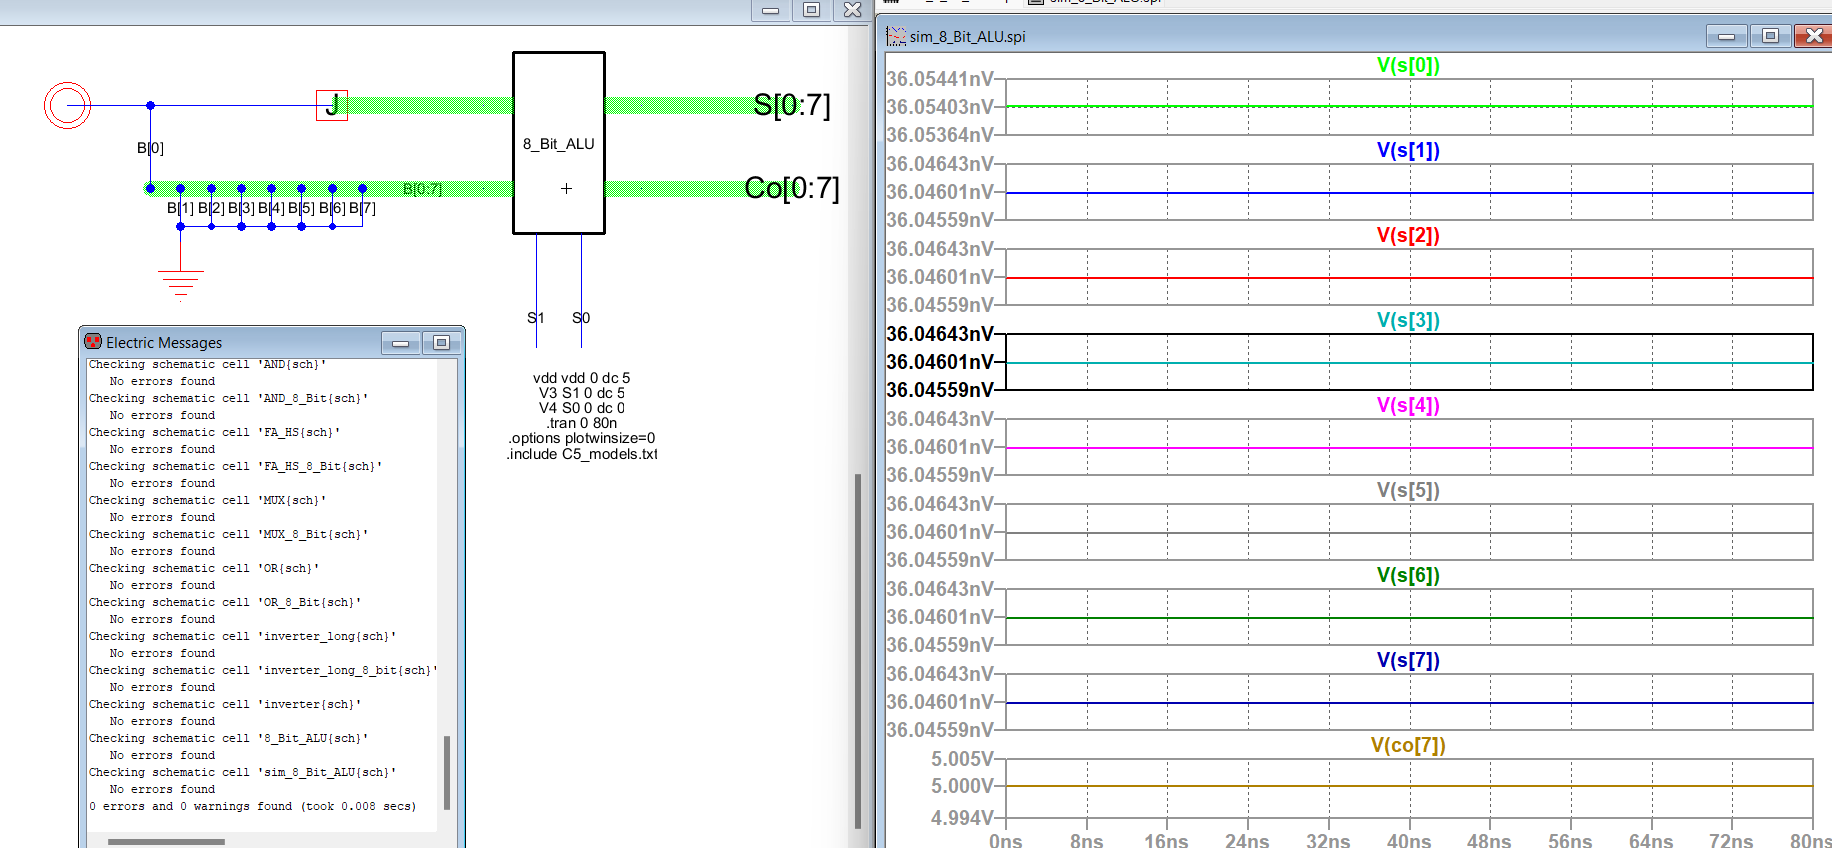Click the V(co[7]) trace label
The image size is (1832, 848).
[x=1408, y=745]
